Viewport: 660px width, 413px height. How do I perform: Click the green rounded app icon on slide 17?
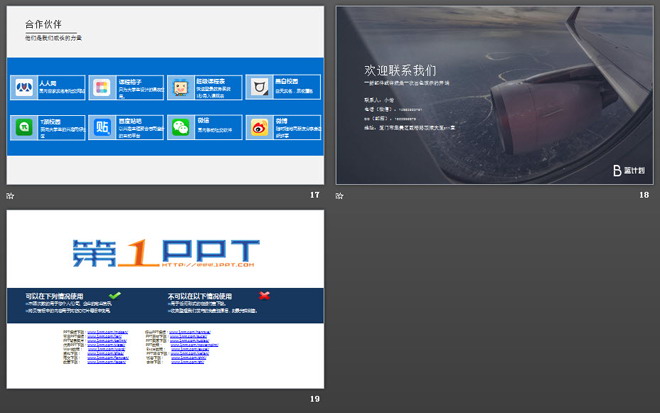coord(24,127)
